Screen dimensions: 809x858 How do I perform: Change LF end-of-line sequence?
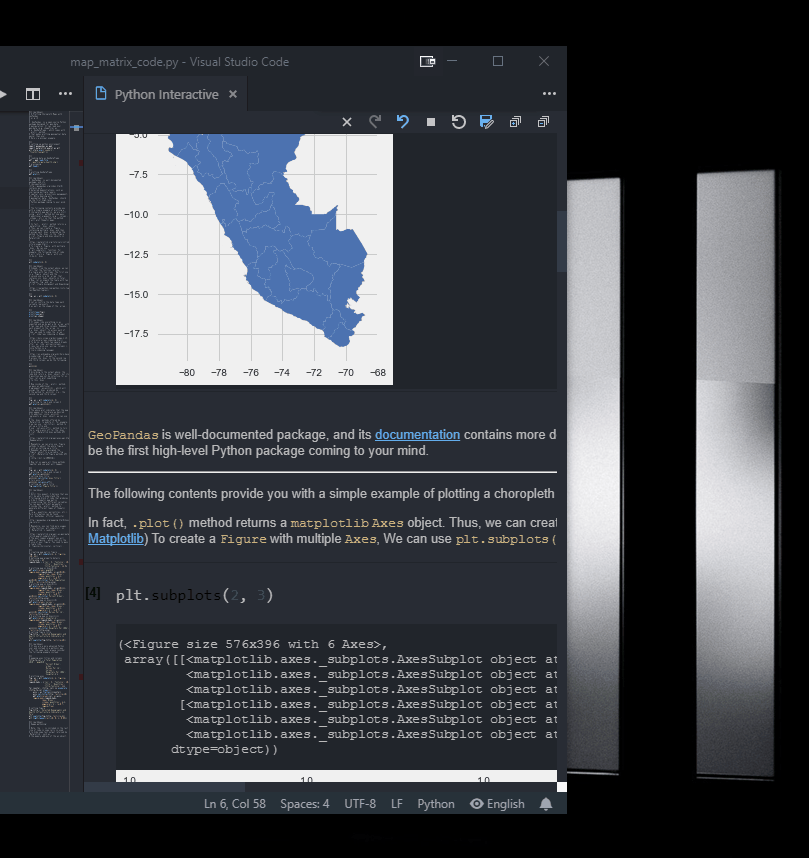point(397,804)
